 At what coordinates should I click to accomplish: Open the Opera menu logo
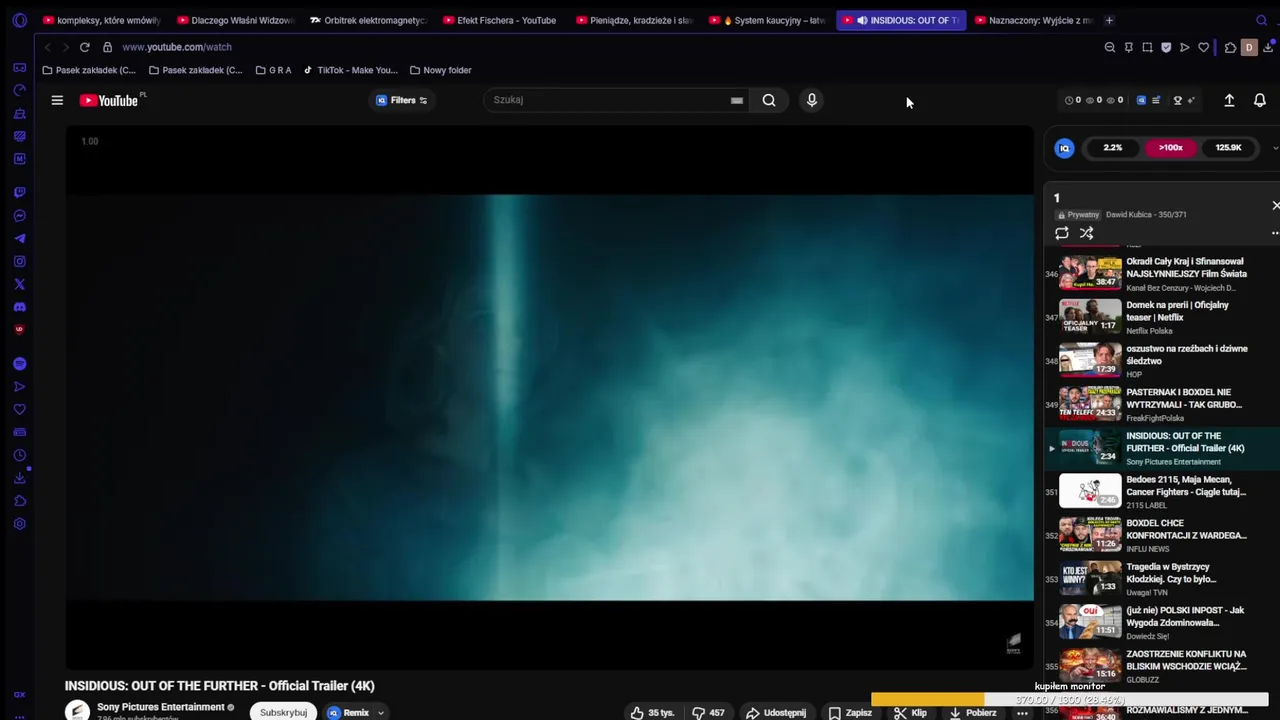[19, 20]
